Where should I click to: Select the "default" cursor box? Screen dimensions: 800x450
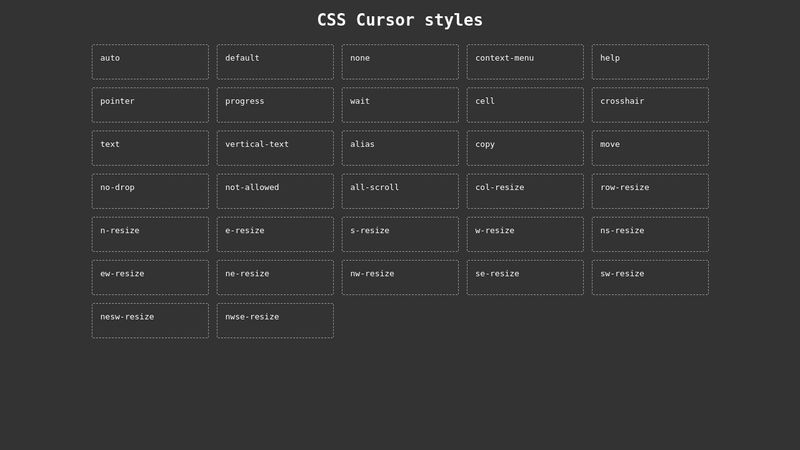(275, 62)
